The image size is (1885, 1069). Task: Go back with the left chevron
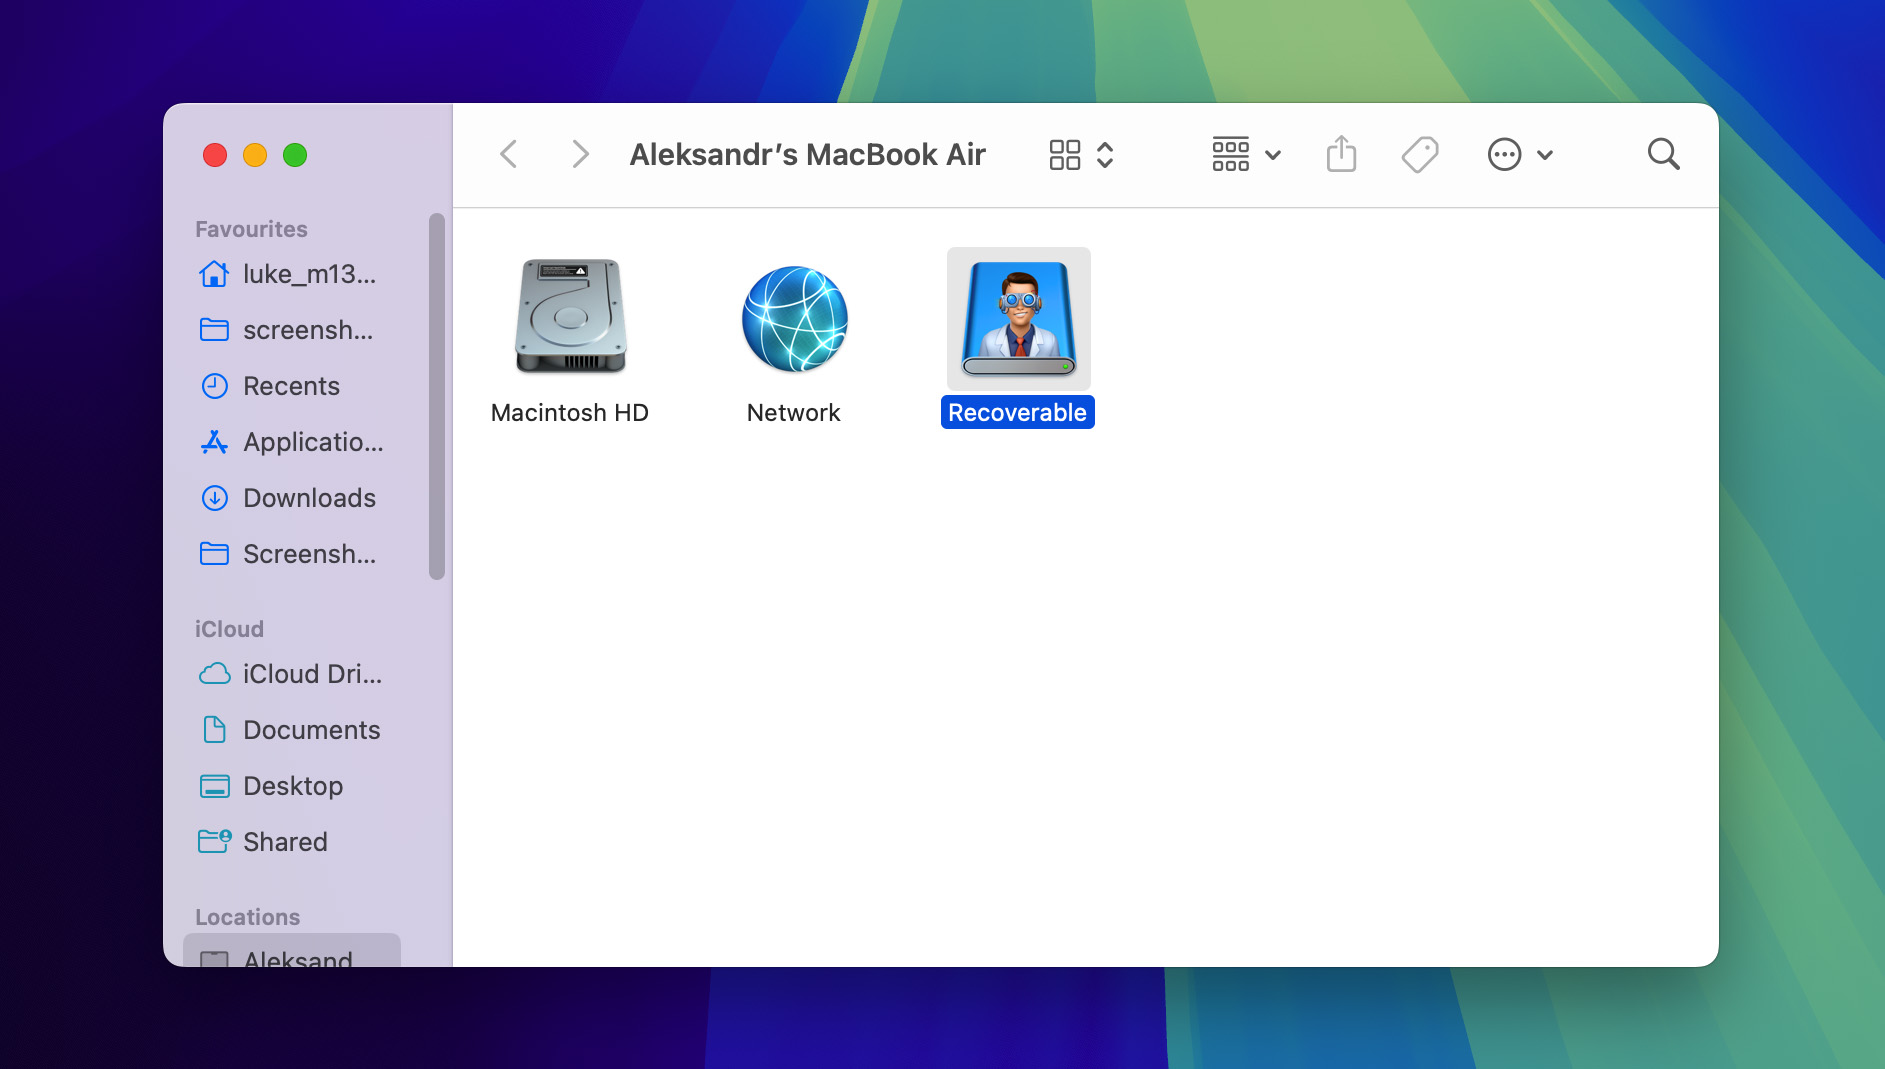[x=509, y=154]
